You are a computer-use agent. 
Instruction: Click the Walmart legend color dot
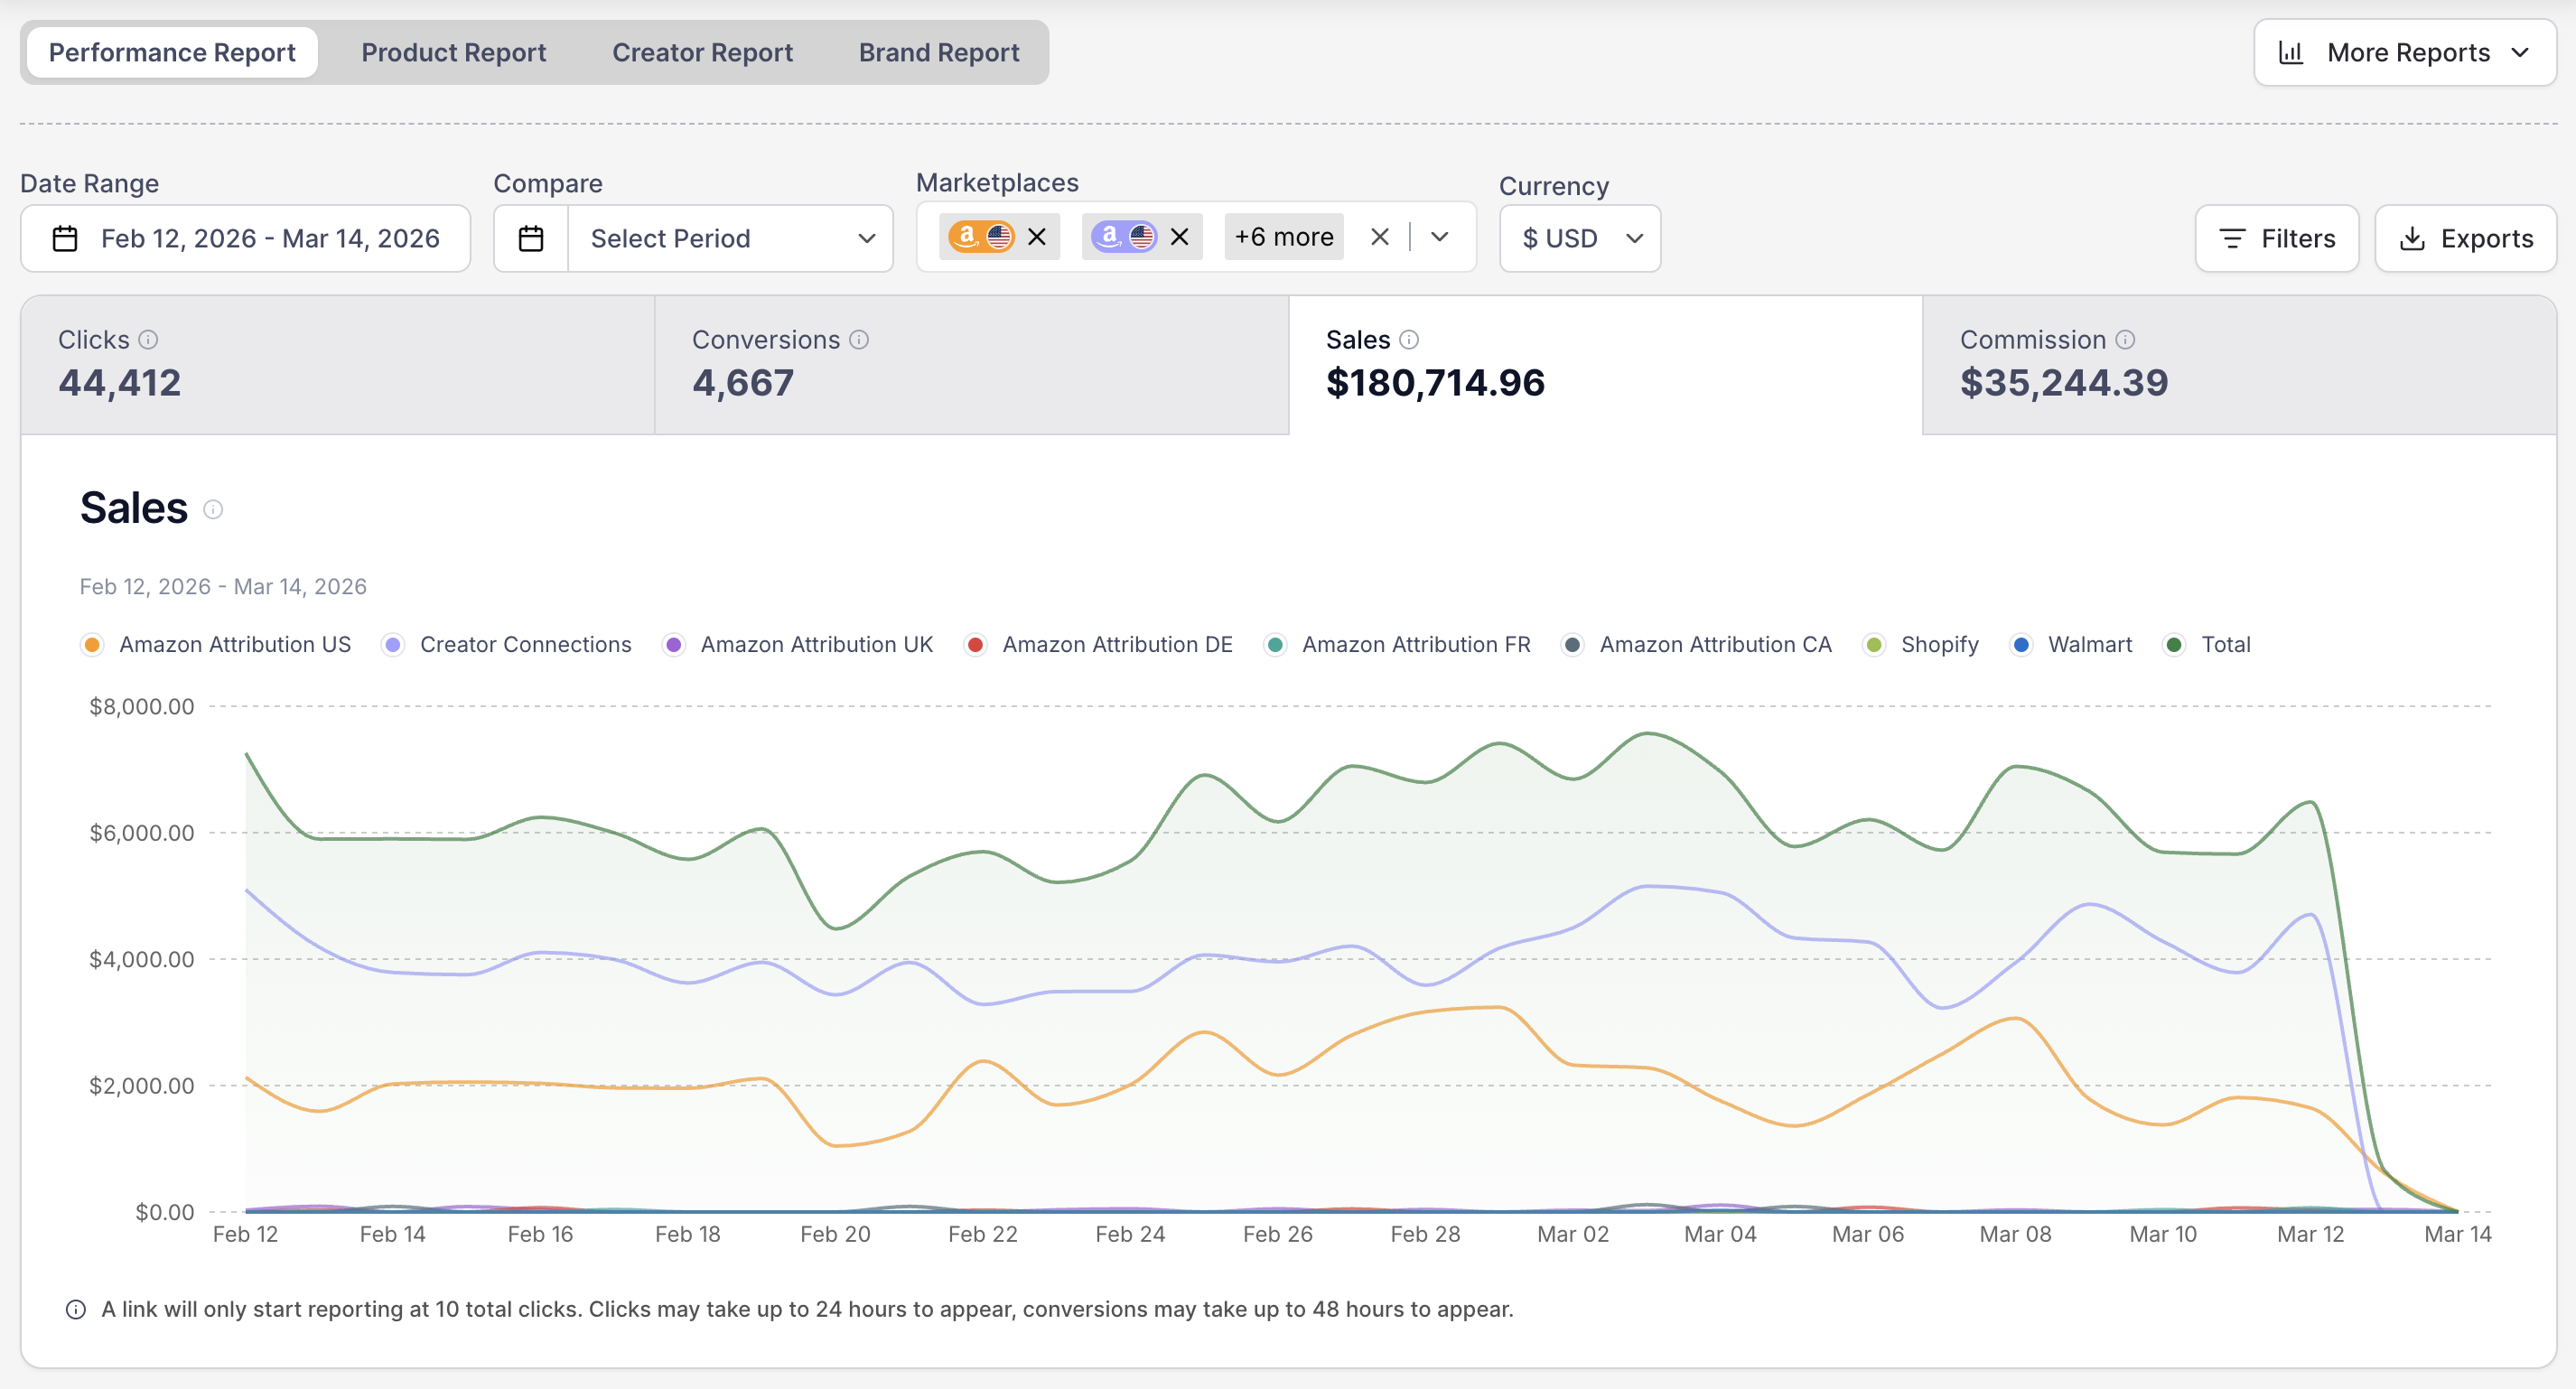tap(2021, 645)
